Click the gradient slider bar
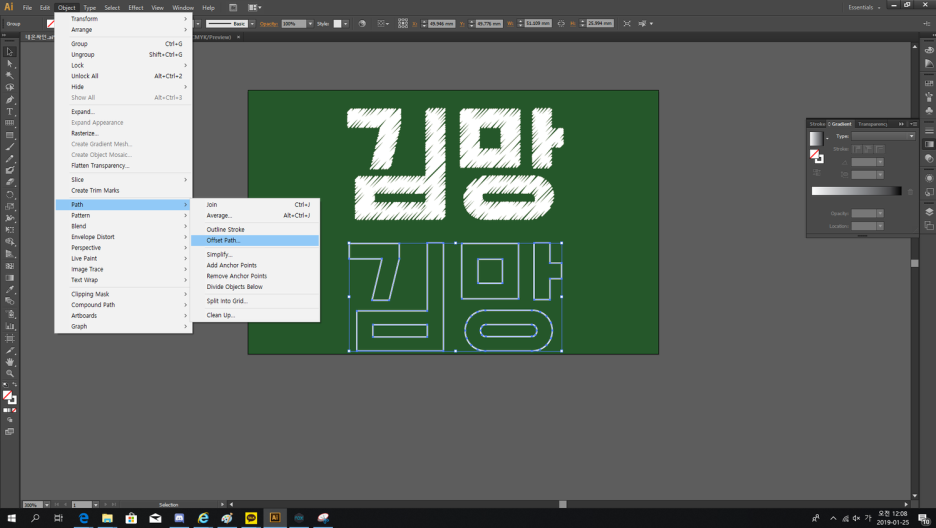 click(x=856, y=190)
